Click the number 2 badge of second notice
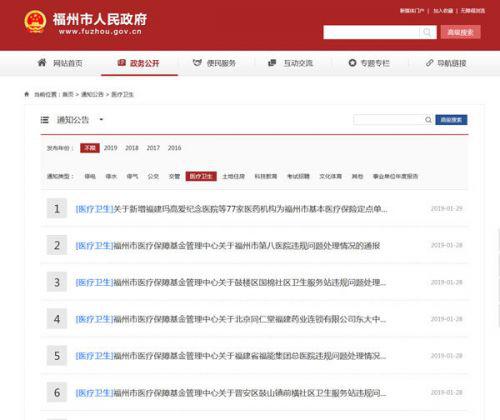The width and height of the screenshot is (500, 420). 57,245
